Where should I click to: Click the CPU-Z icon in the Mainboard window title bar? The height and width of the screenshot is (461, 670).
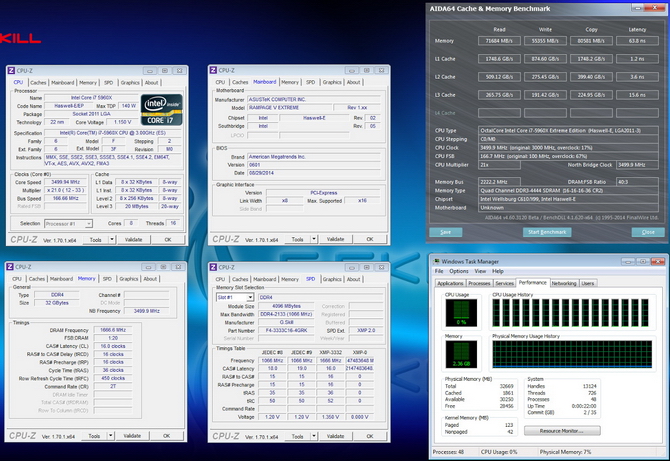(x=213, y=70)
